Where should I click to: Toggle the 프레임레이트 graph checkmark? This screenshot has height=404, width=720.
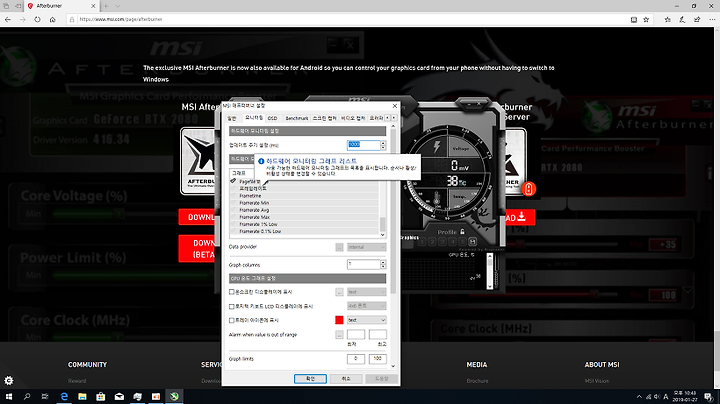[233, 189]
